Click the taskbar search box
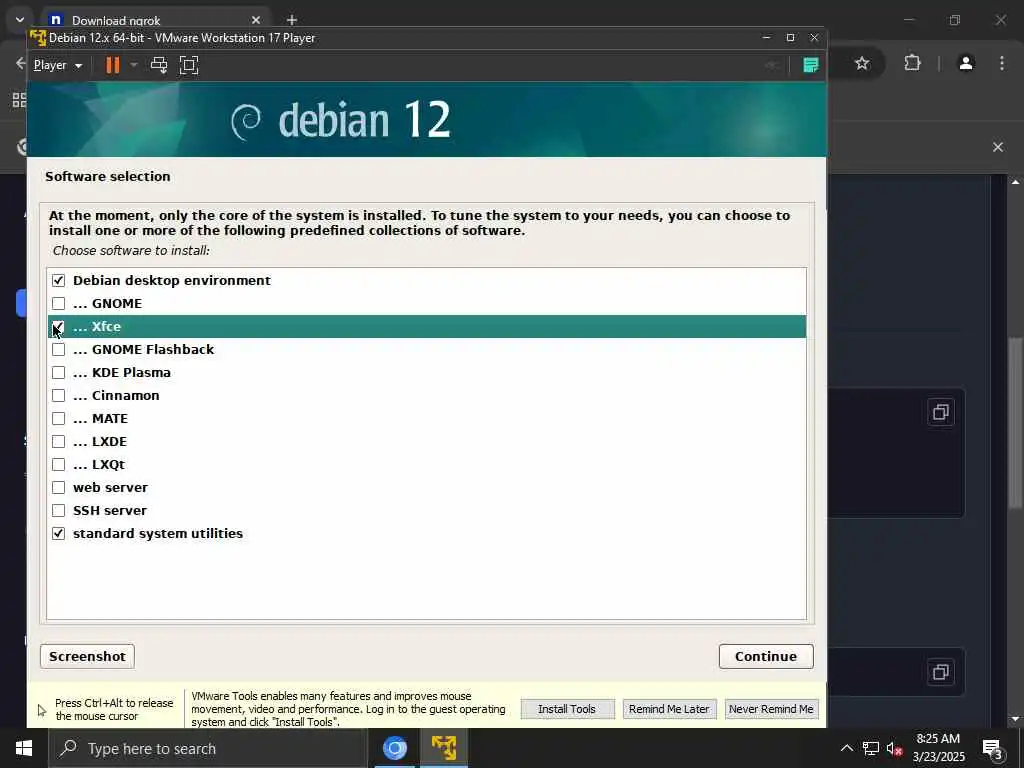This screenshot has height=768, width=1024. point(208,748)
